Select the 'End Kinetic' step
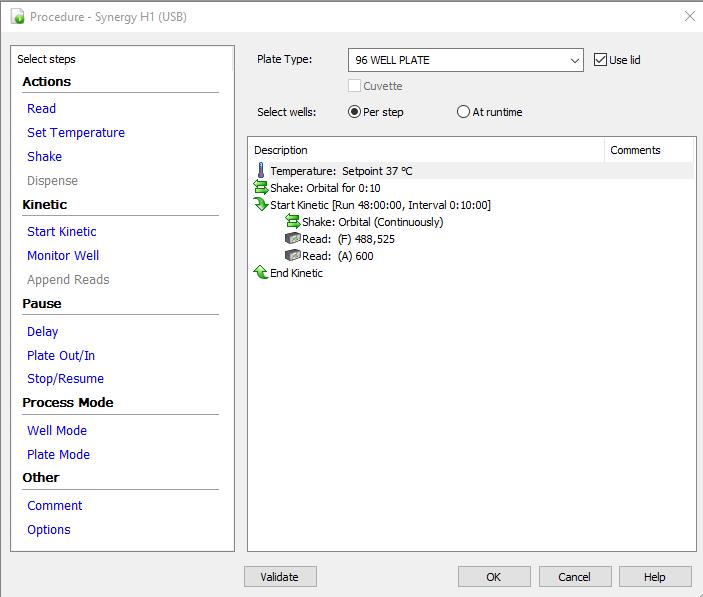 coord(296,273)
